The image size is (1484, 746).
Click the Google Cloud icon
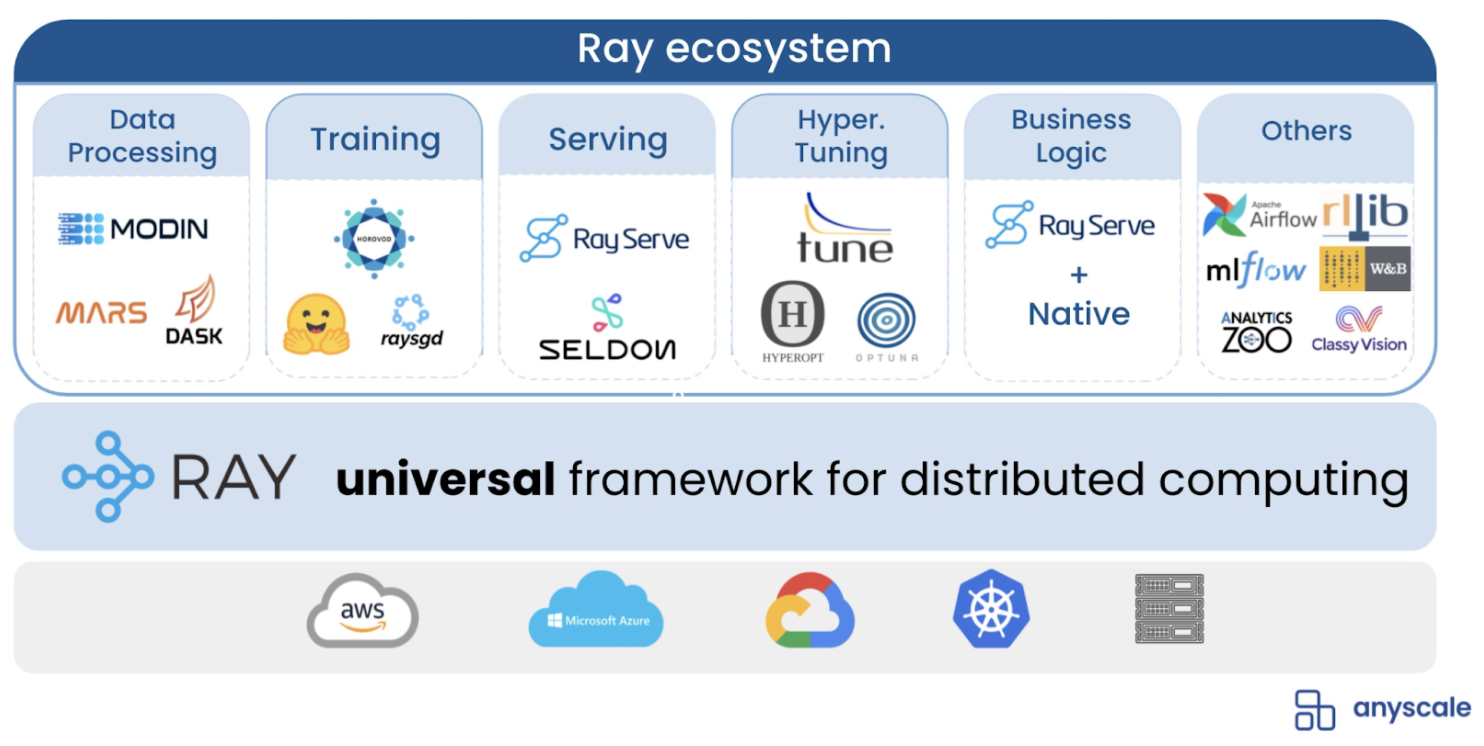810,609
